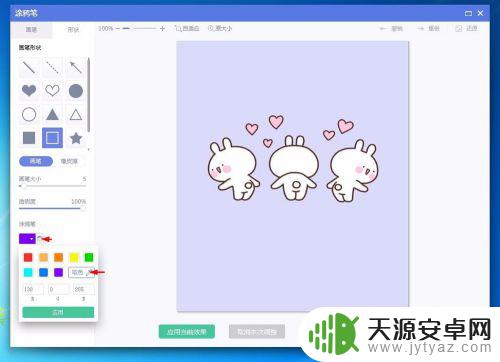Image resolution: width=500 pixels, height=362 pixels.
Task: Select the hollow circle shape
Action: point(29,114)
